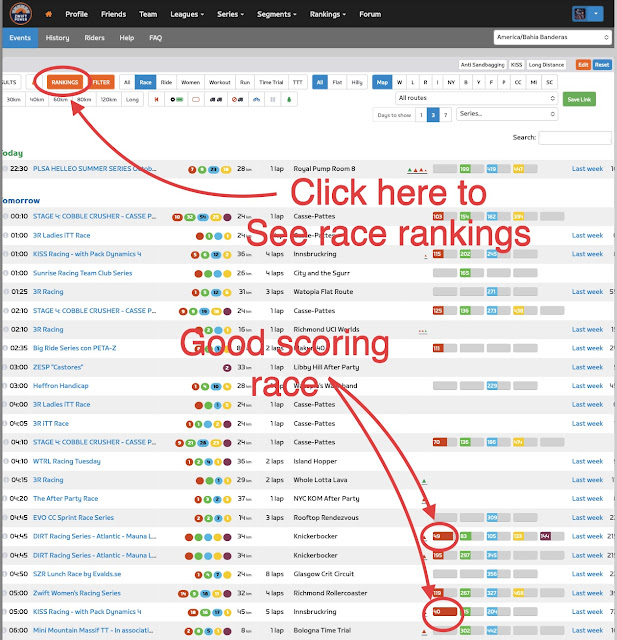Toggle the Ride event type filter

pyautogui.click(x=166, y=82)
